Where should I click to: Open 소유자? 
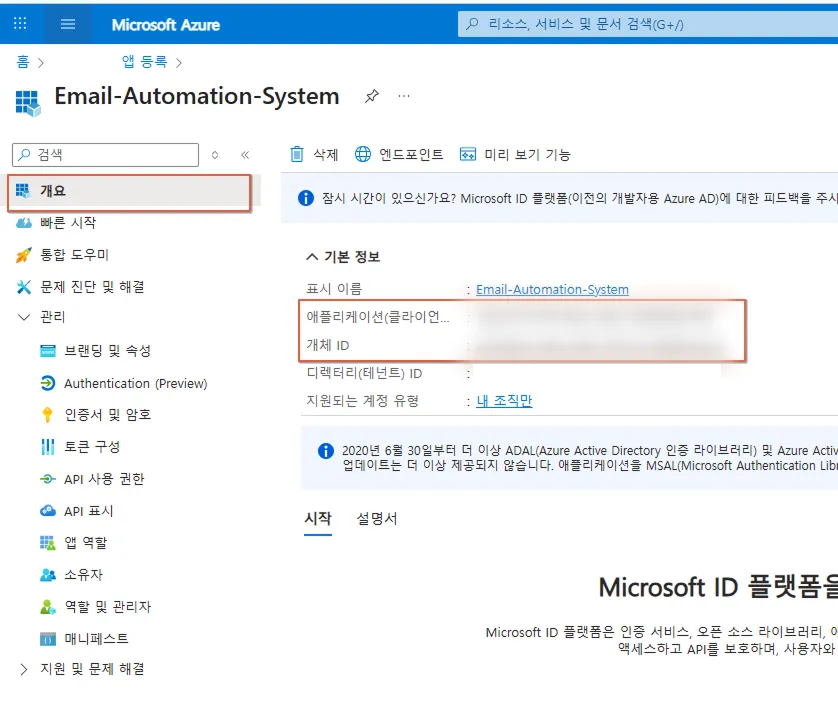pyautogui.click(x=83, y=575)
